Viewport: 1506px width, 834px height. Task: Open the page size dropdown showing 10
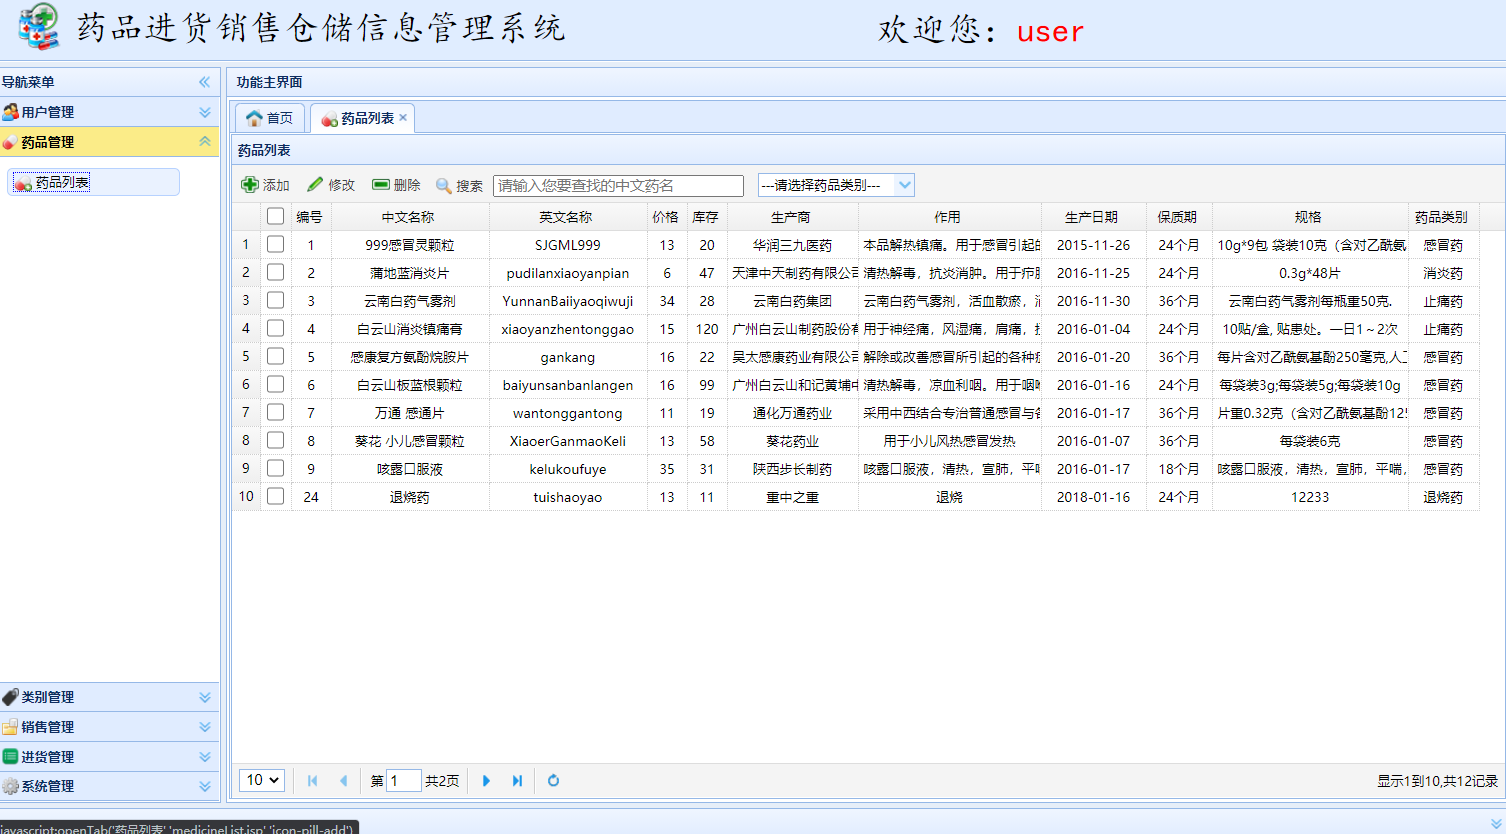point(261,780)
